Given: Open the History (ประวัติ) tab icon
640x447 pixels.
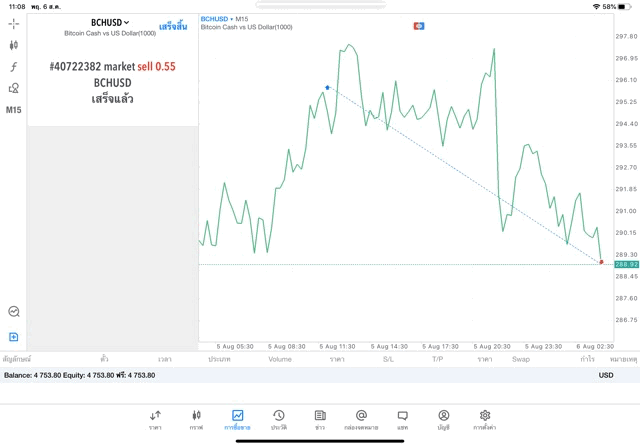Looking at the screenshot, I should tap(278, 419).
